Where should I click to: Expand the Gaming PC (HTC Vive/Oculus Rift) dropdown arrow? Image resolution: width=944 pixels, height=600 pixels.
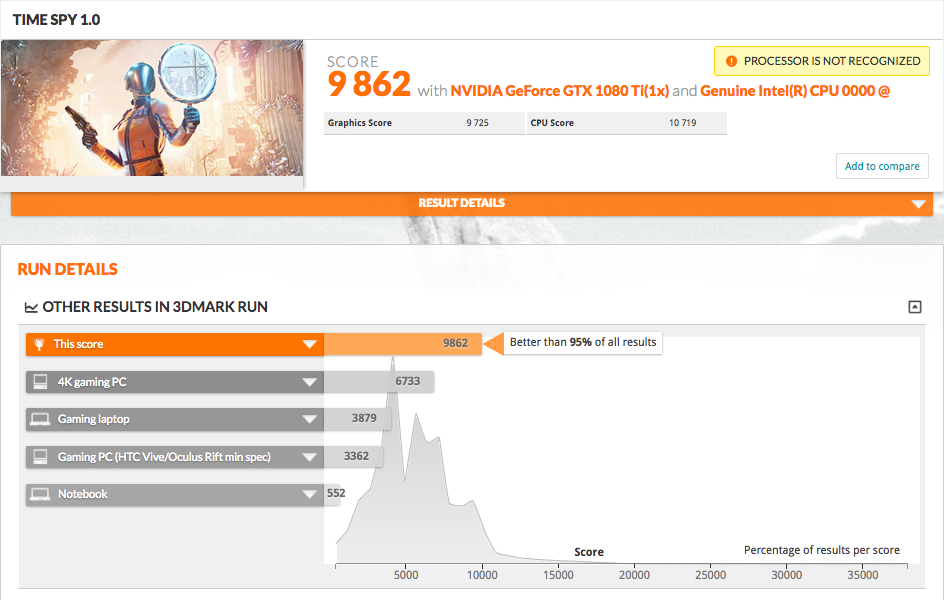pyautogui.click(x=309, y=457)
